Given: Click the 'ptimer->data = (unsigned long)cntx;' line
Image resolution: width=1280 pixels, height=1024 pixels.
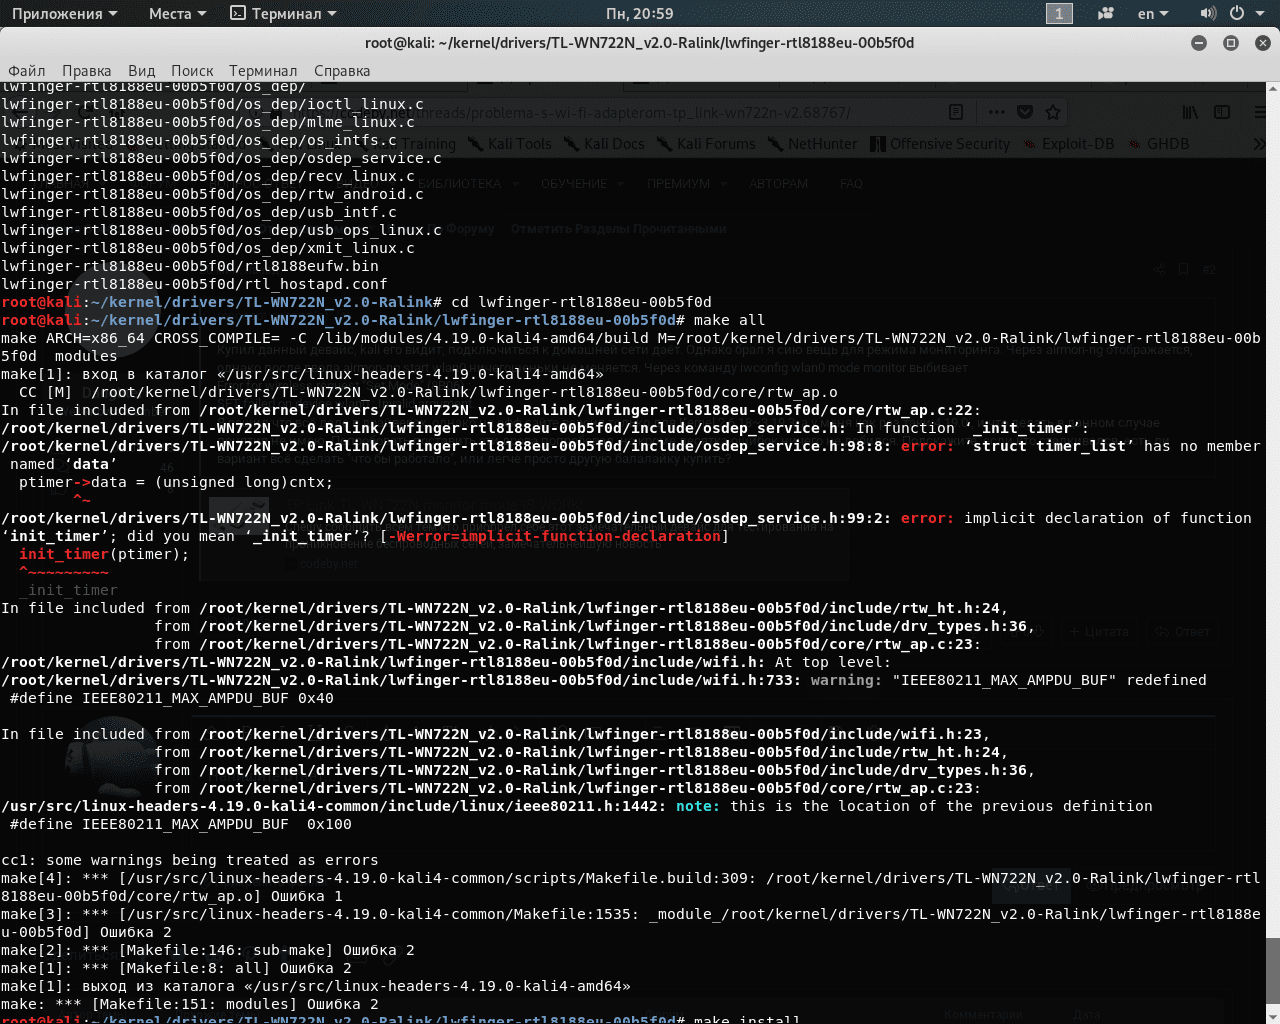Looking at the screenshot, I should pyautogui.click(x=176, y=482).
